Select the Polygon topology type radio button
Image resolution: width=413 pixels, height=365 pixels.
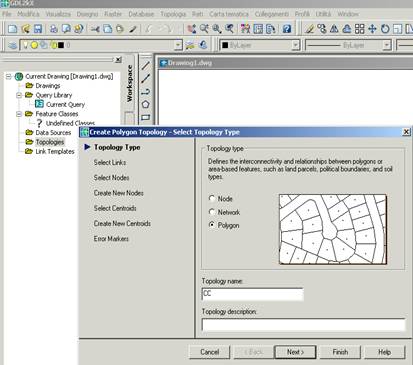(x=212, y=225)
